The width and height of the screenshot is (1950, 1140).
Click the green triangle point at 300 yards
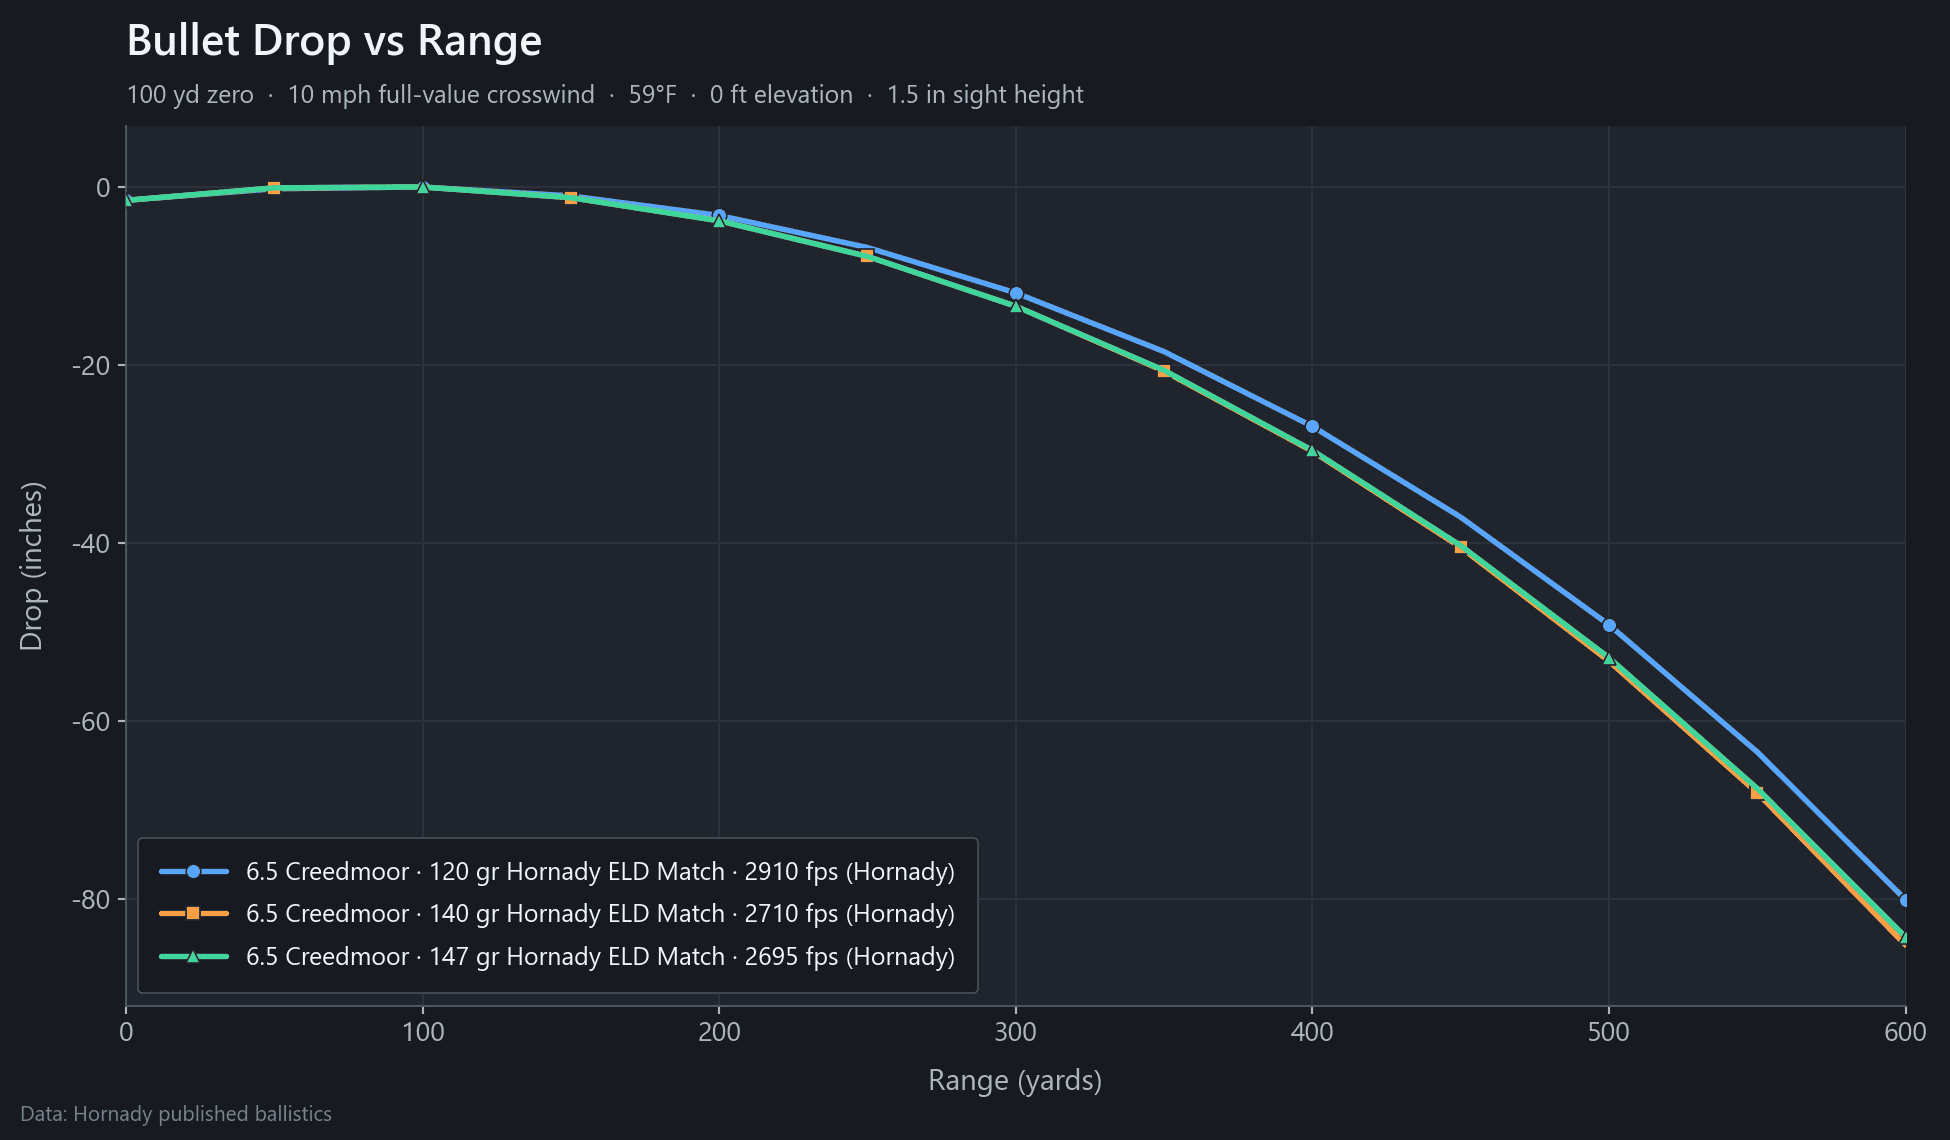pos(1016,306)
